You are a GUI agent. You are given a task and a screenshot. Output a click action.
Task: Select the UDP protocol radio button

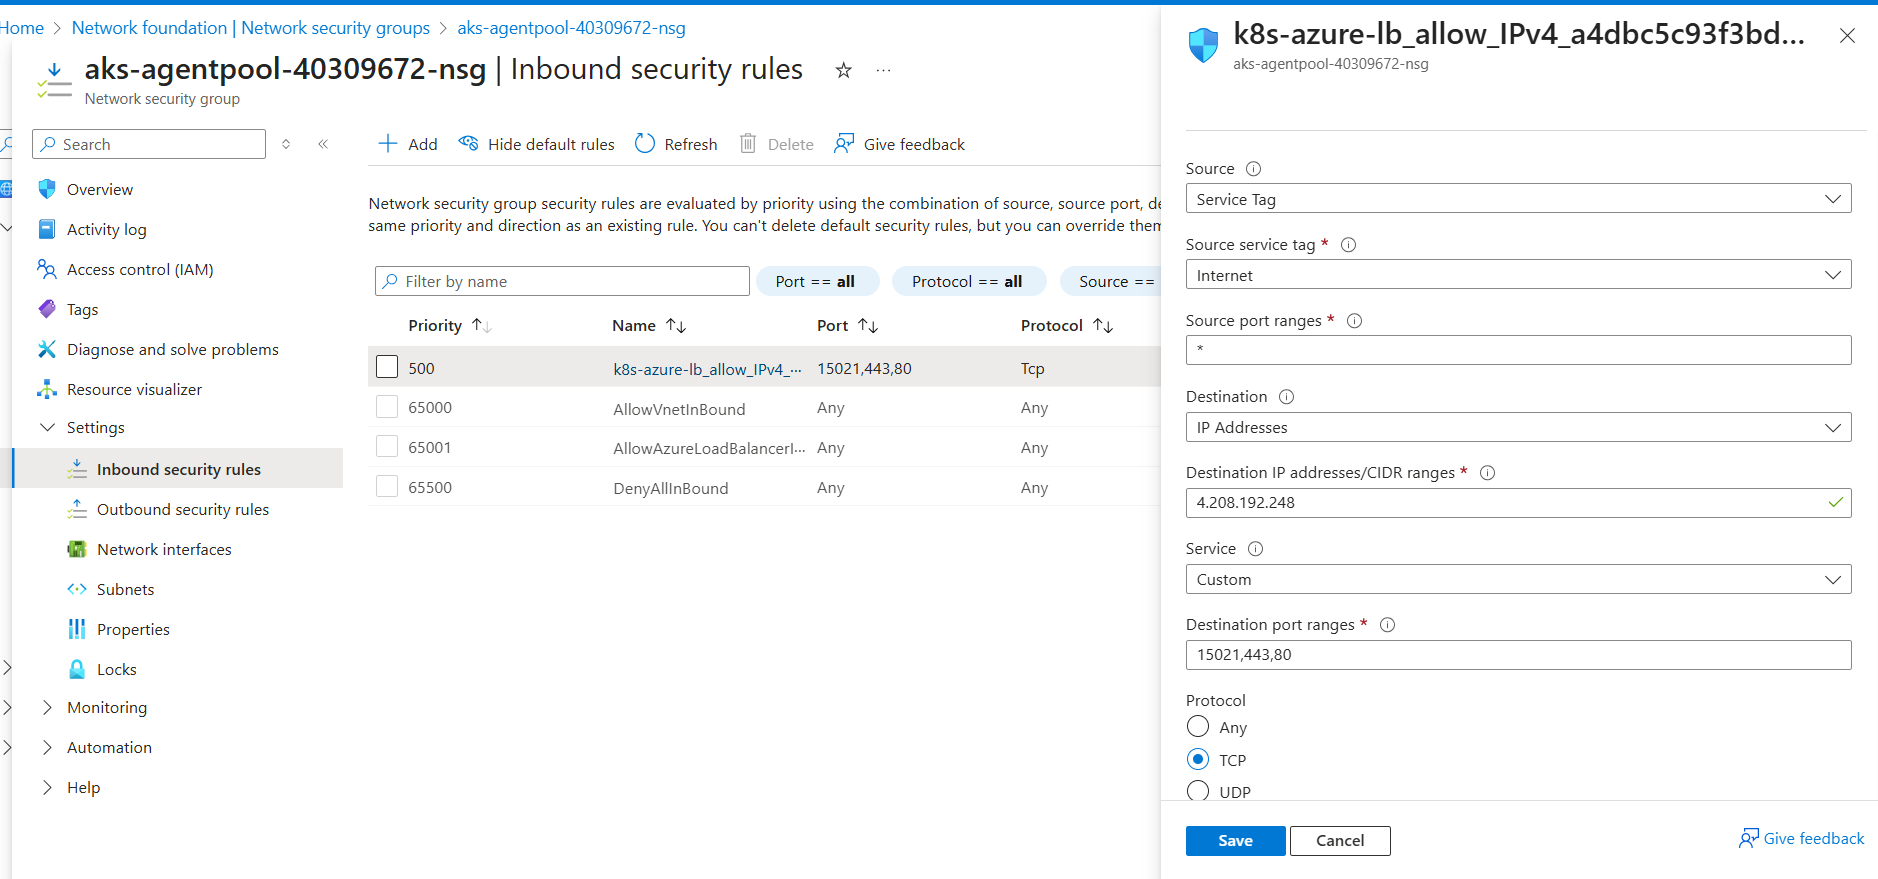pos(1198,791)
